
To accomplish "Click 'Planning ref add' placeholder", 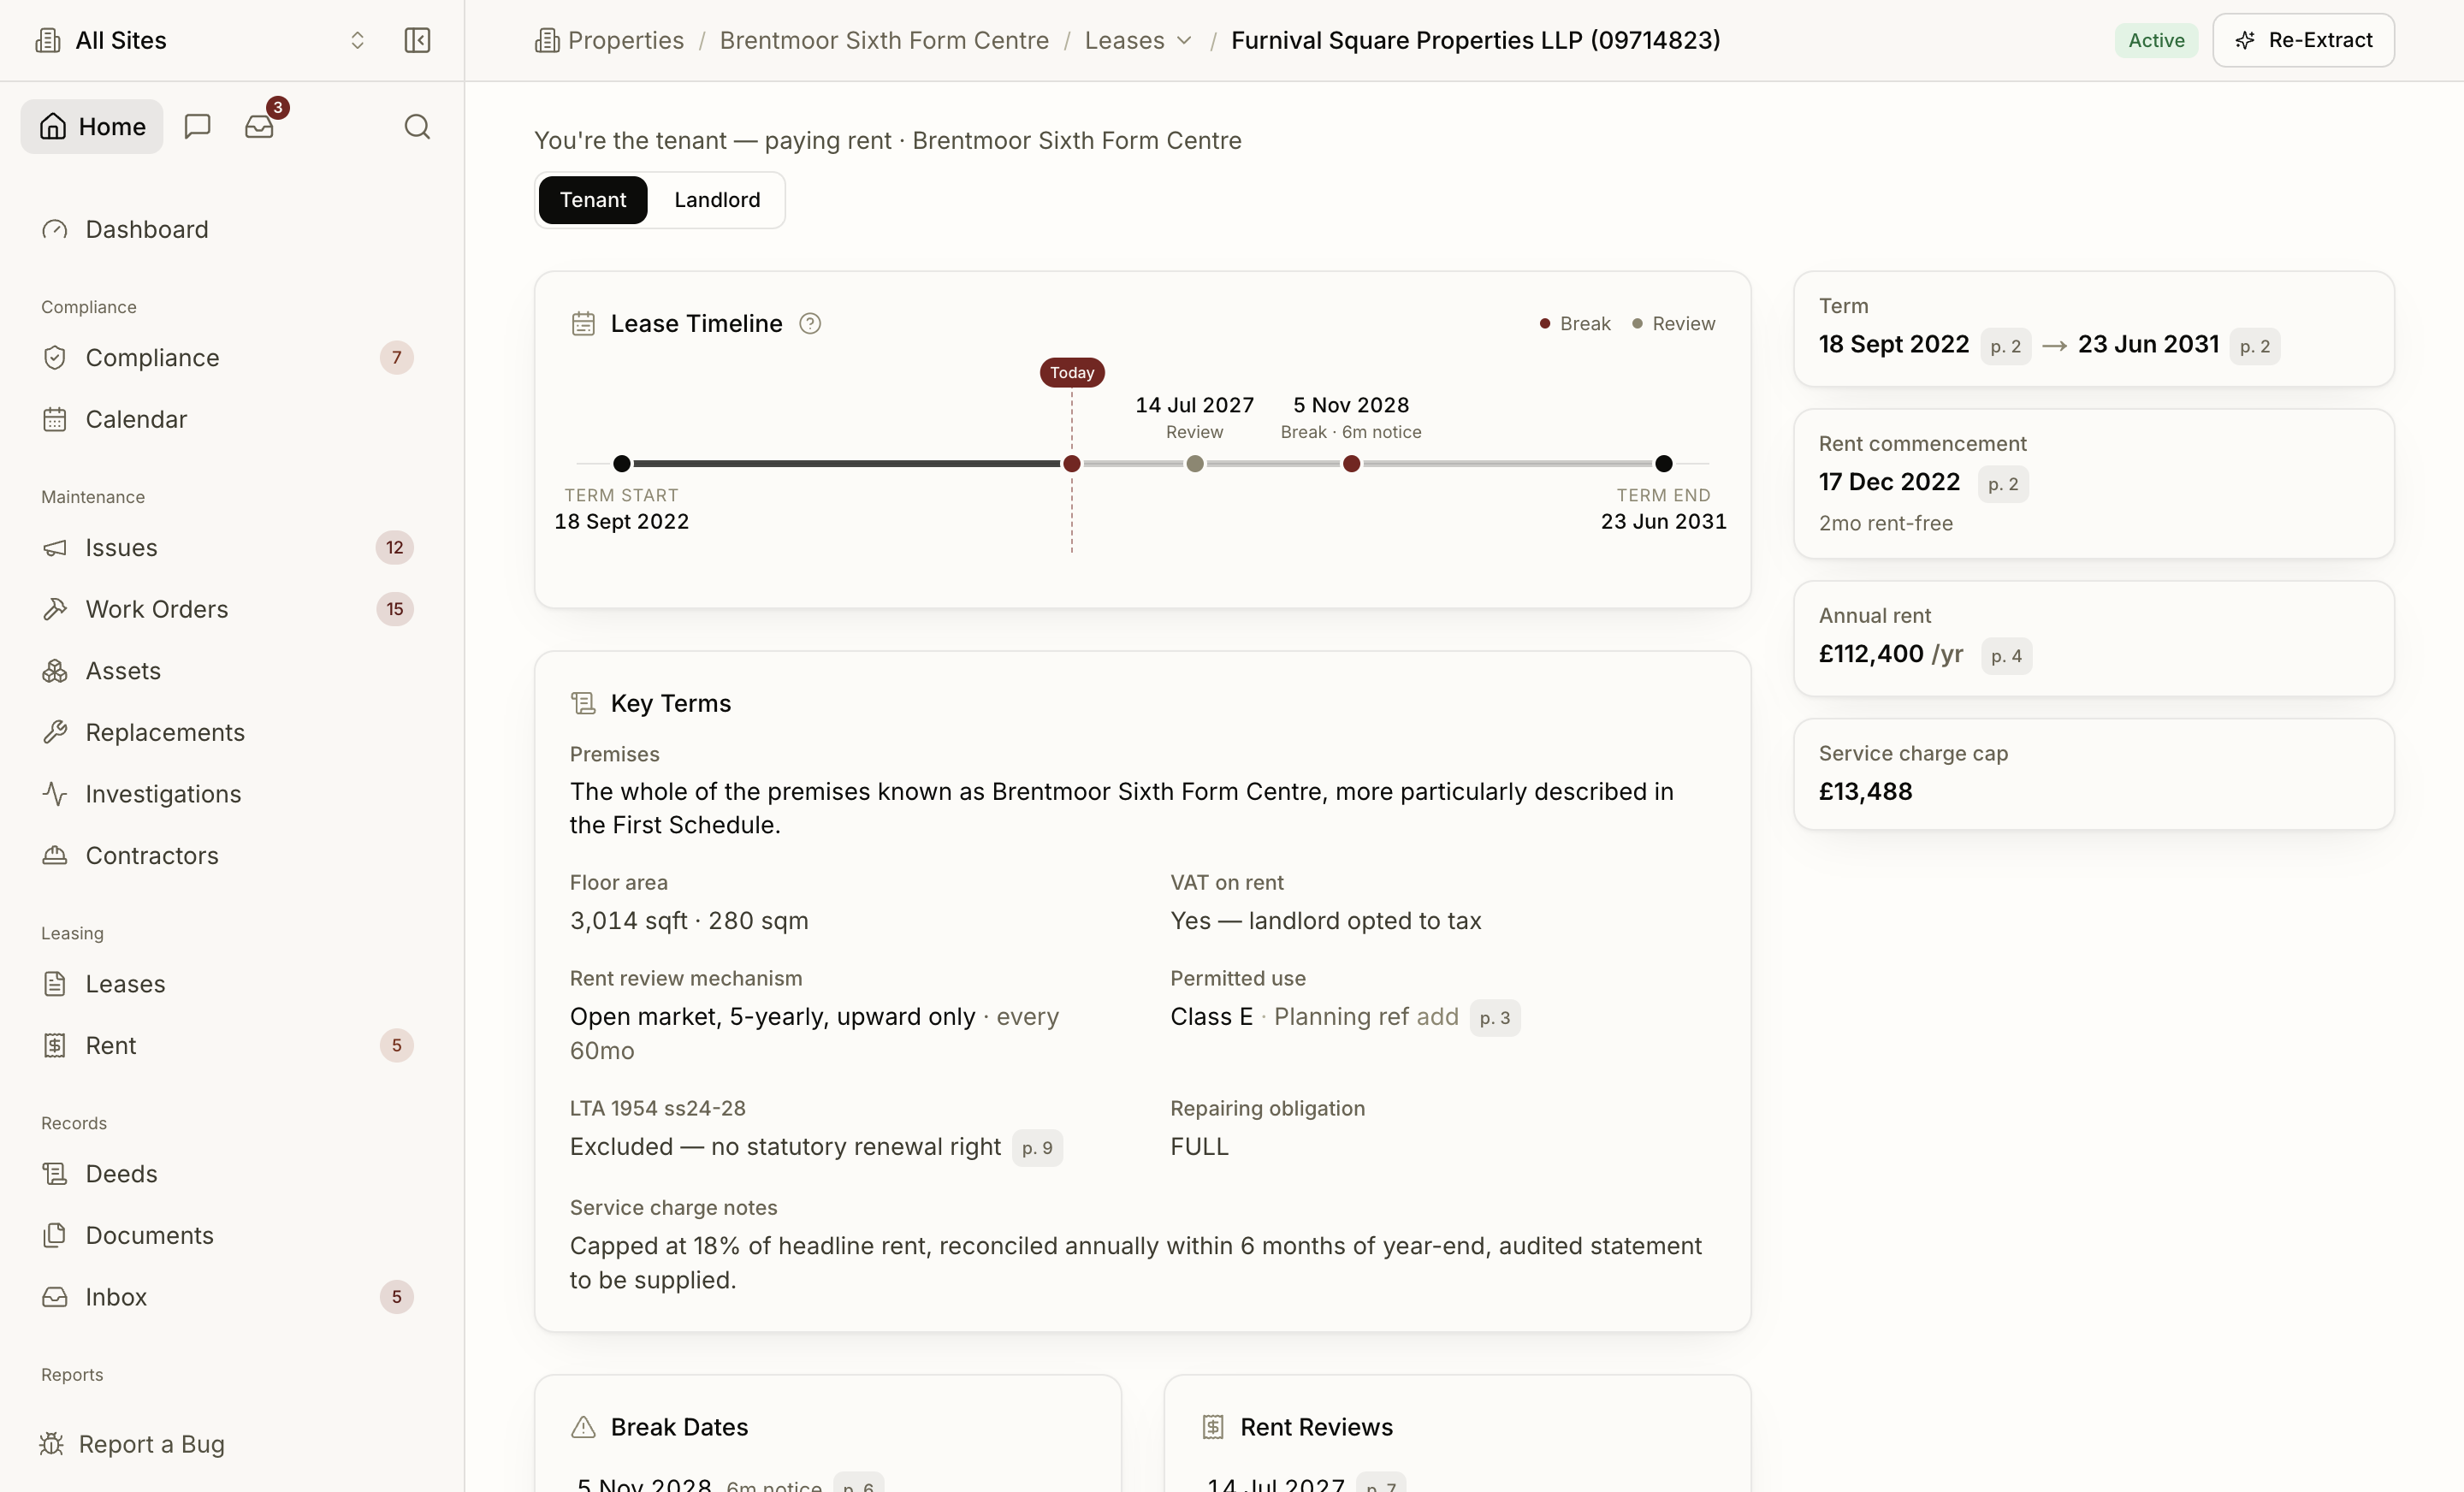I will tap(1366, 1016).
